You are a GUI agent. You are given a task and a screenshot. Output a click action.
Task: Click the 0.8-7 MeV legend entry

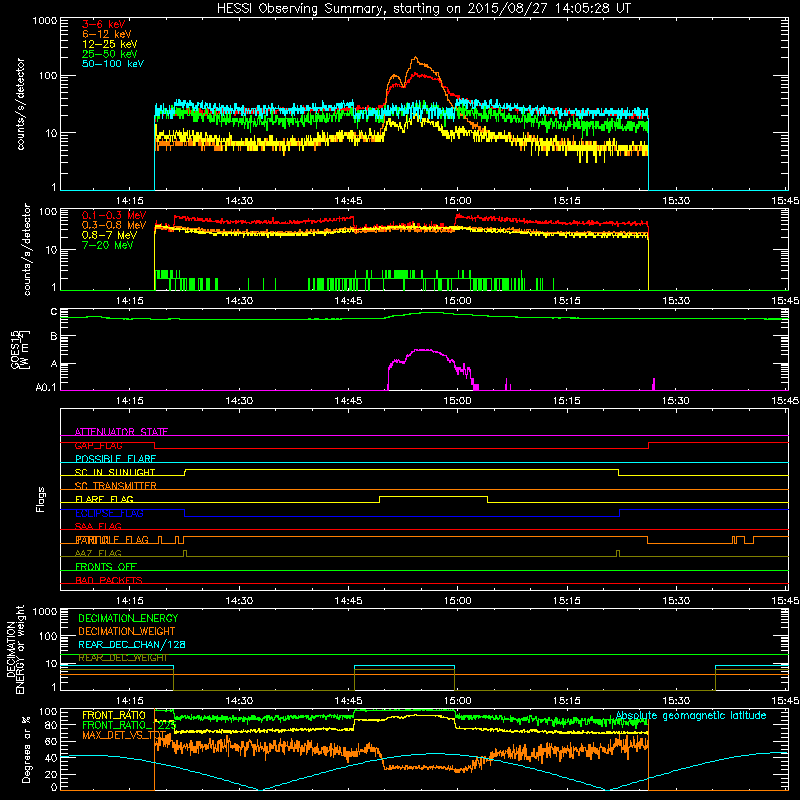click(109, 235)
